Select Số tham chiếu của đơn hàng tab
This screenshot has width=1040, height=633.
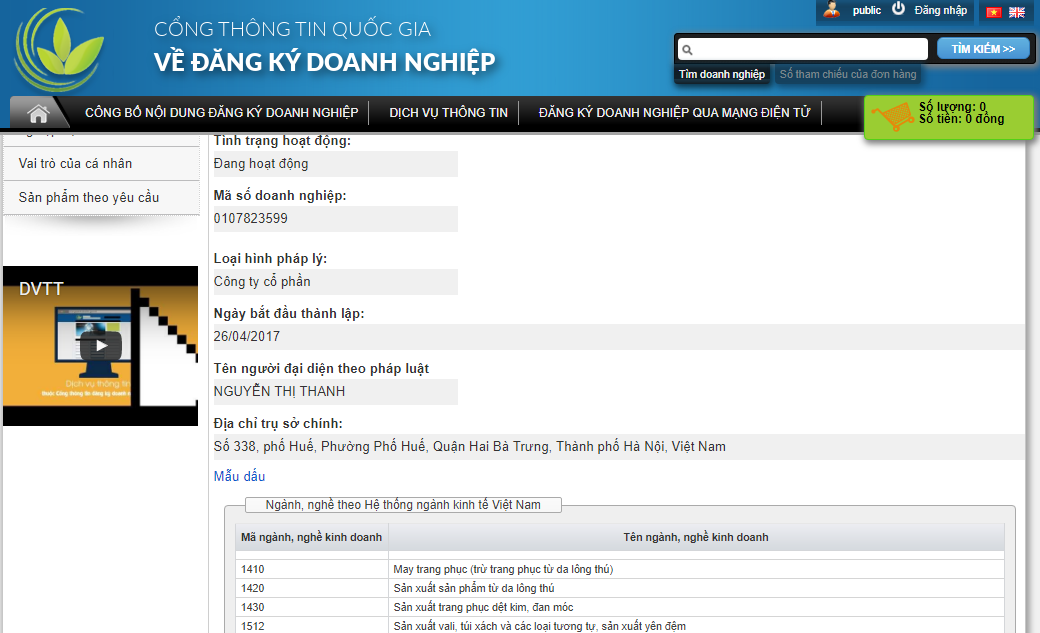[847, 74]
